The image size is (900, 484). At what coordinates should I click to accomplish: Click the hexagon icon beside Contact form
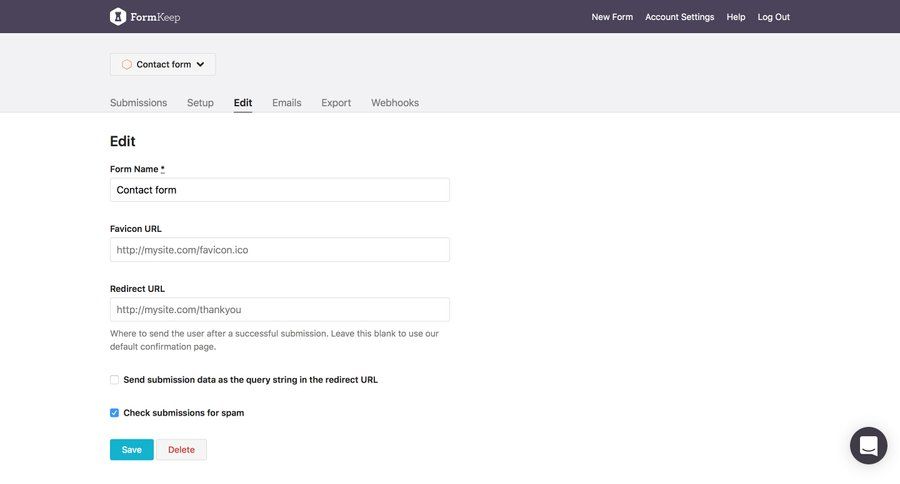pyautogui.click(x=127, y=64)
